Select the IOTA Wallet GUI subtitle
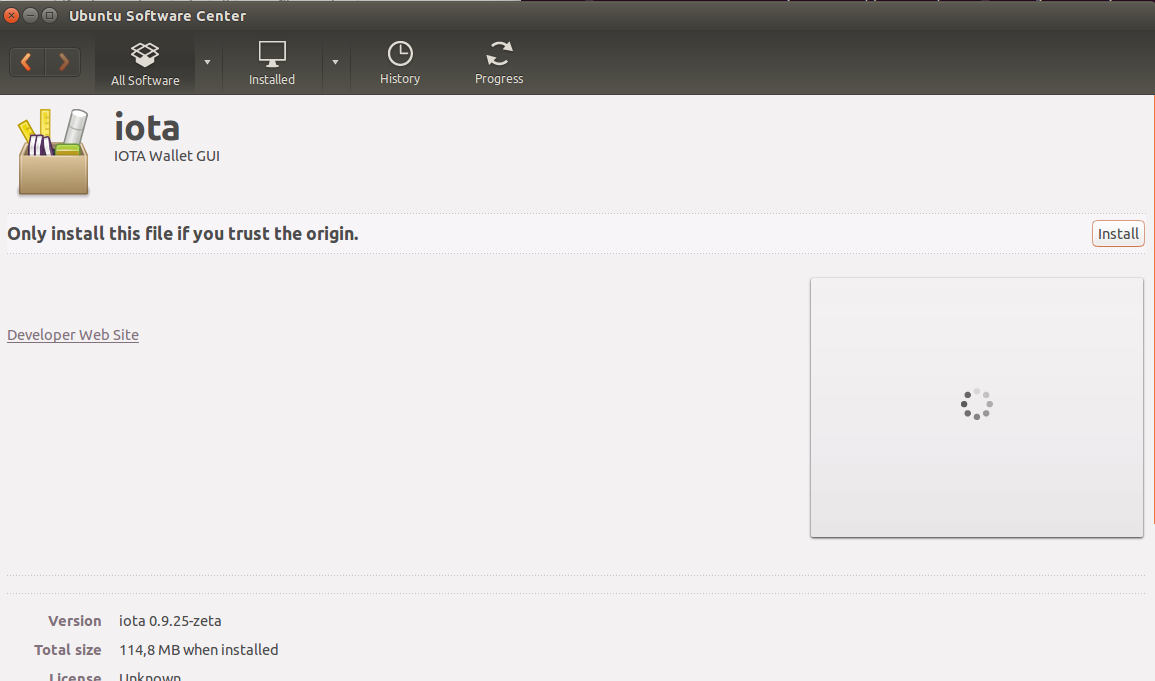Viewport: 1155px width, 681px height. (166, 156)
